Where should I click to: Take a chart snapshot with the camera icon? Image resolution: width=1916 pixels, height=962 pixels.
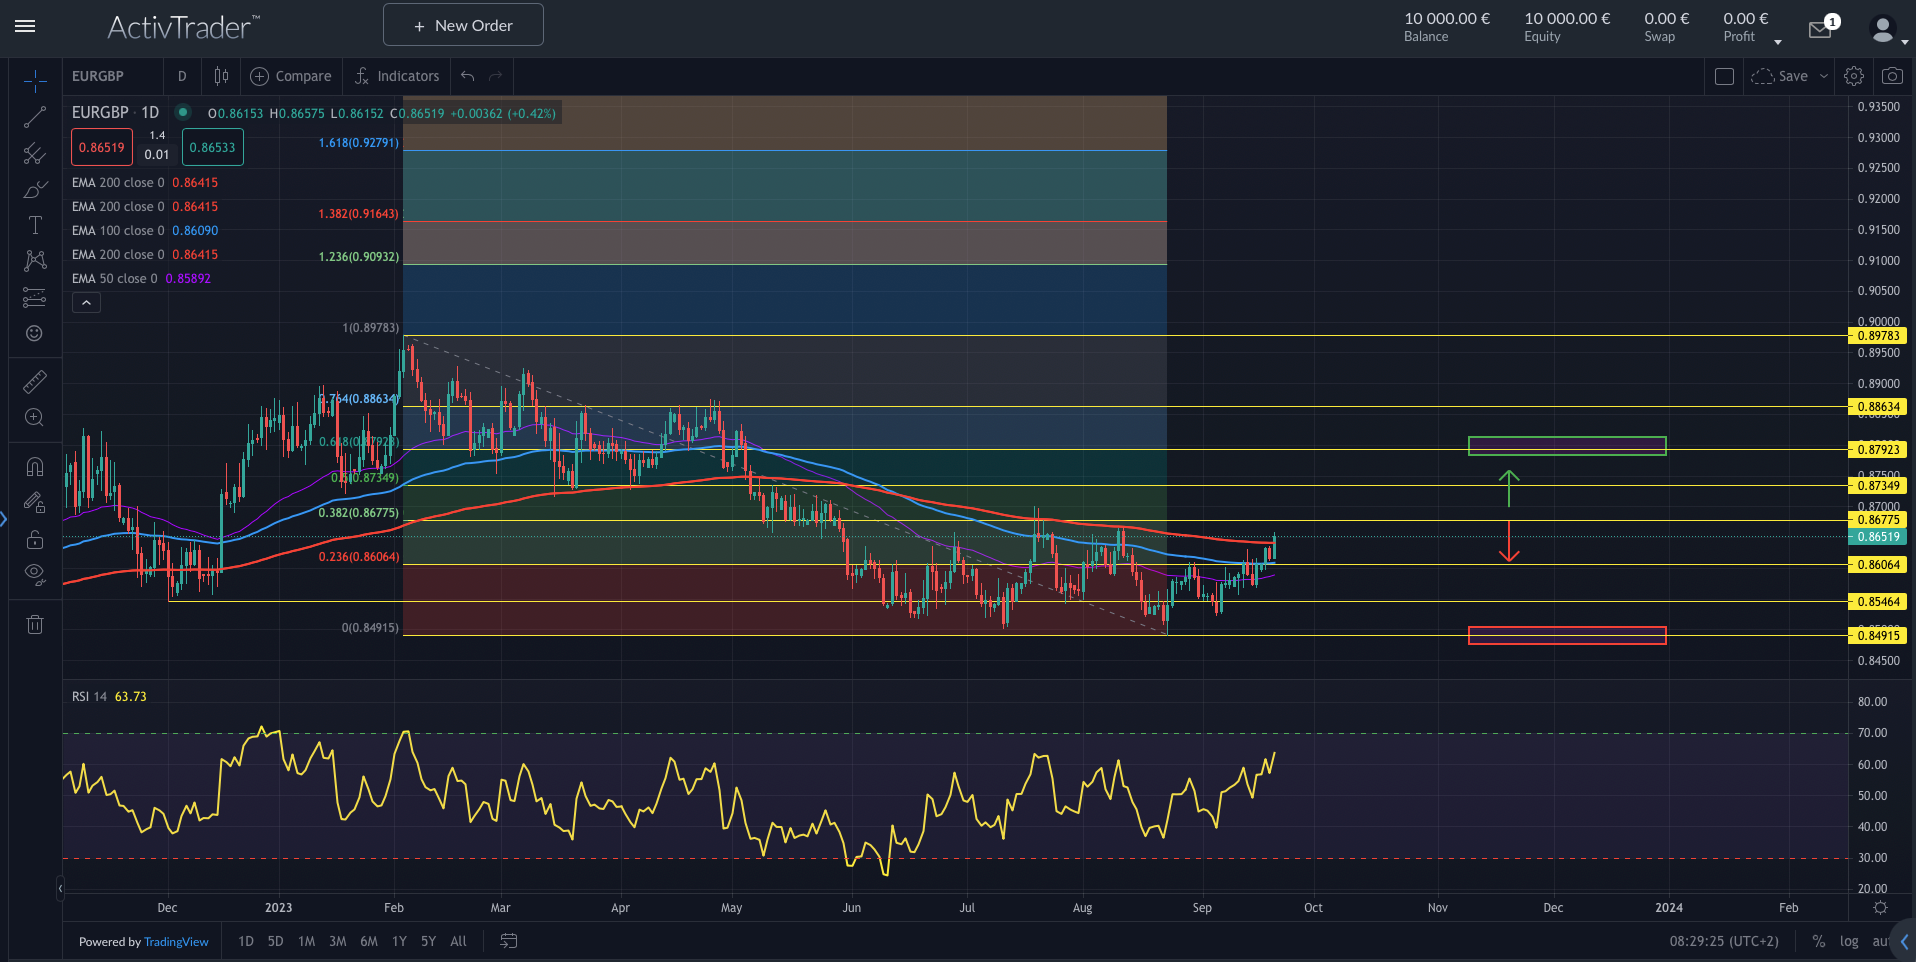[x=1893, y=75]
